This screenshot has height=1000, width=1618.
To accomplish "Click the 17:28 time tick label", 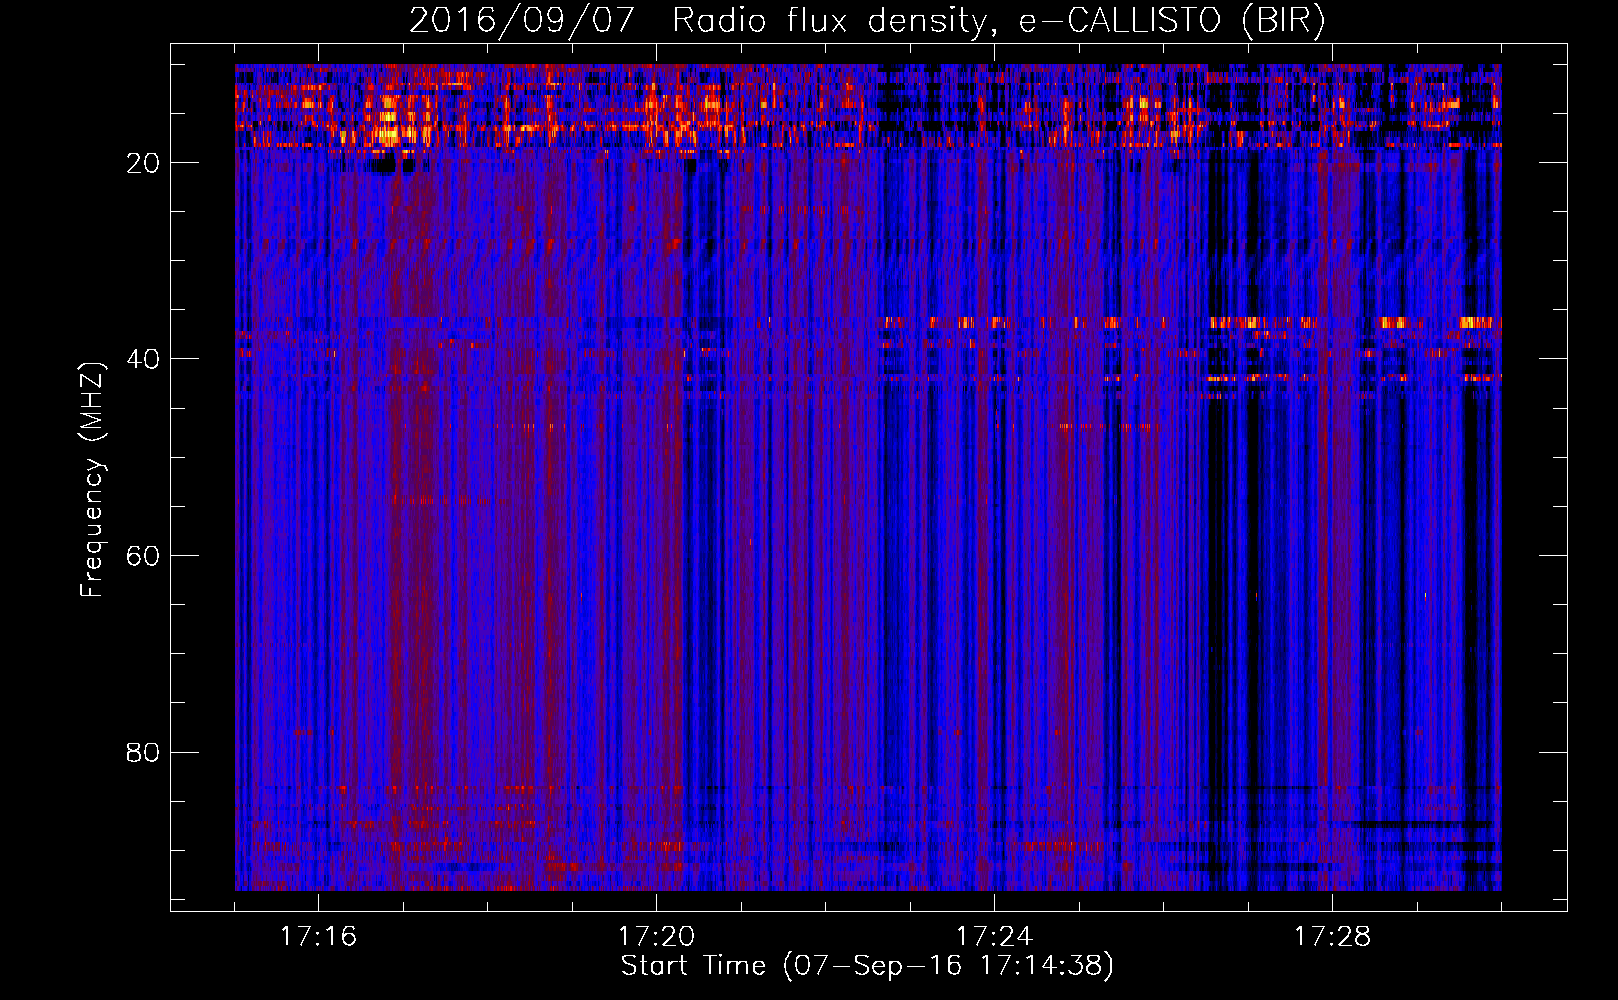I will pos(1332,937).
